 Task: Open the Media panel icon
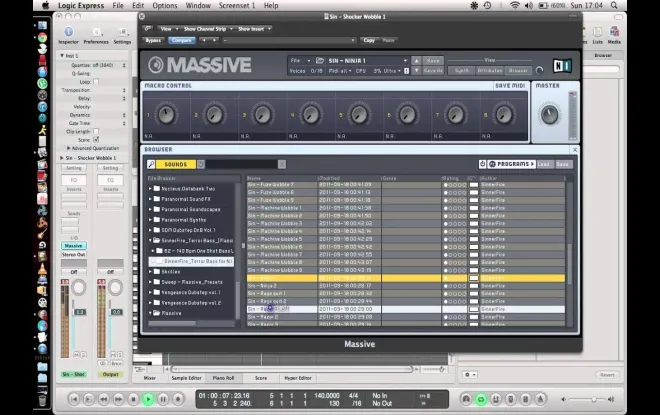point(614,32)
